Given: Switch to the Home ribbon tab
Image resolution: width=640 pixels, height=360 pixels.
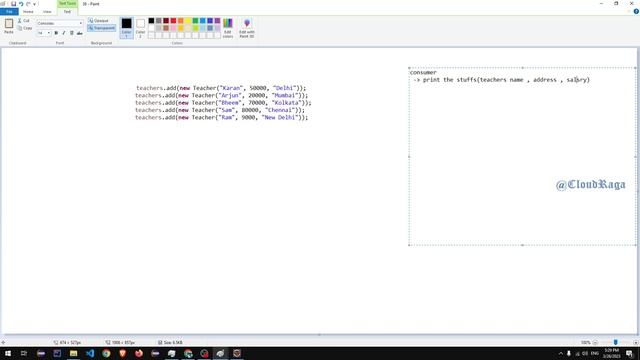Looking at the screenshot, I should [28, 11].
